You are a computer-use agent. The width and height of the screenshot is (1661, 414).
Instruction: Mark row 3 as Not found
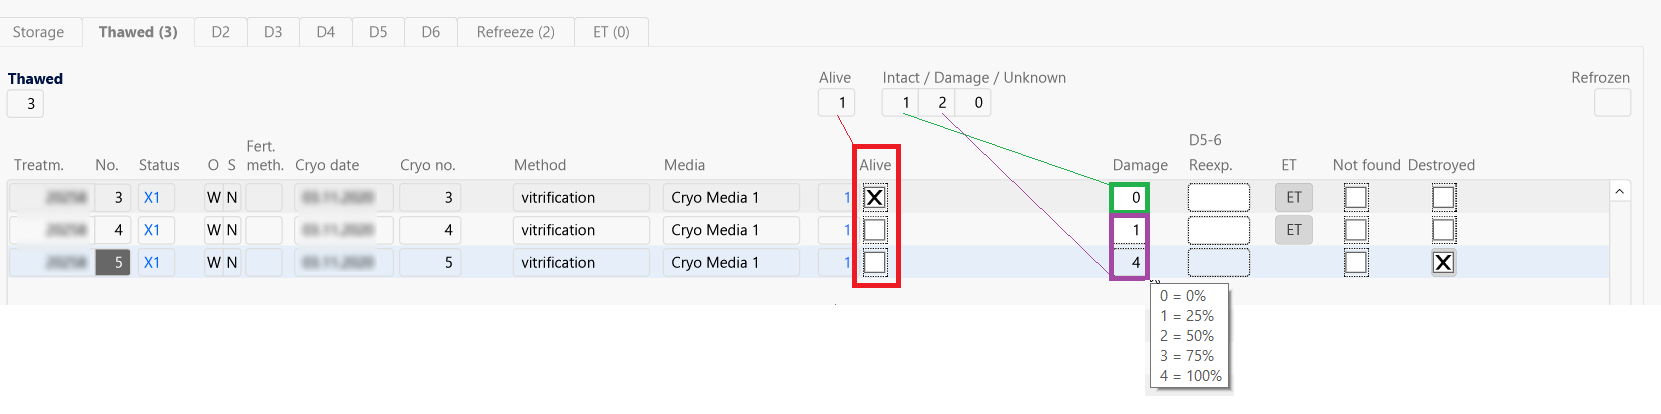click(x=1356, y=197)
